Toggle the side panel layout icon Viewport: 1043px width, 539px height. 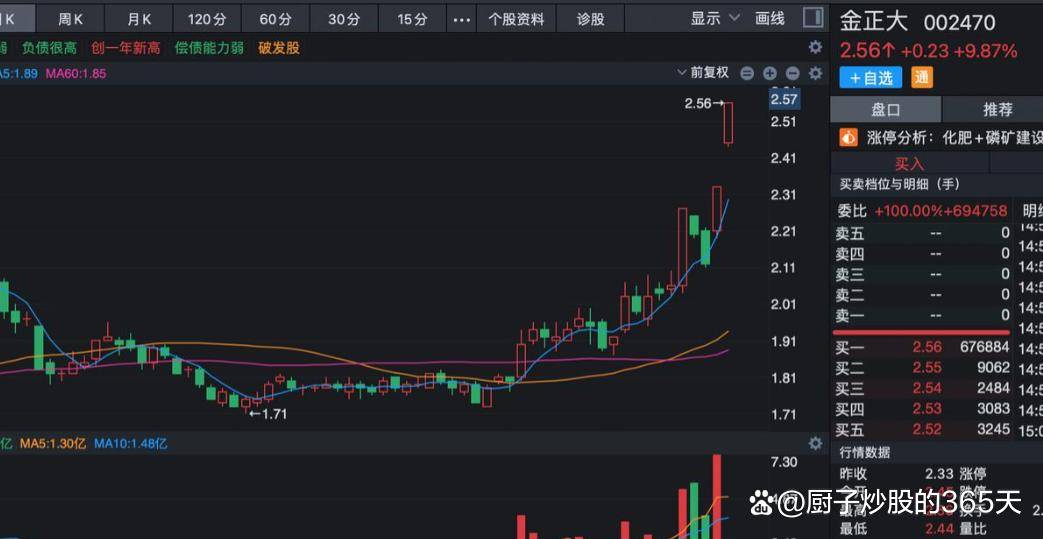(x=814, y=18)
